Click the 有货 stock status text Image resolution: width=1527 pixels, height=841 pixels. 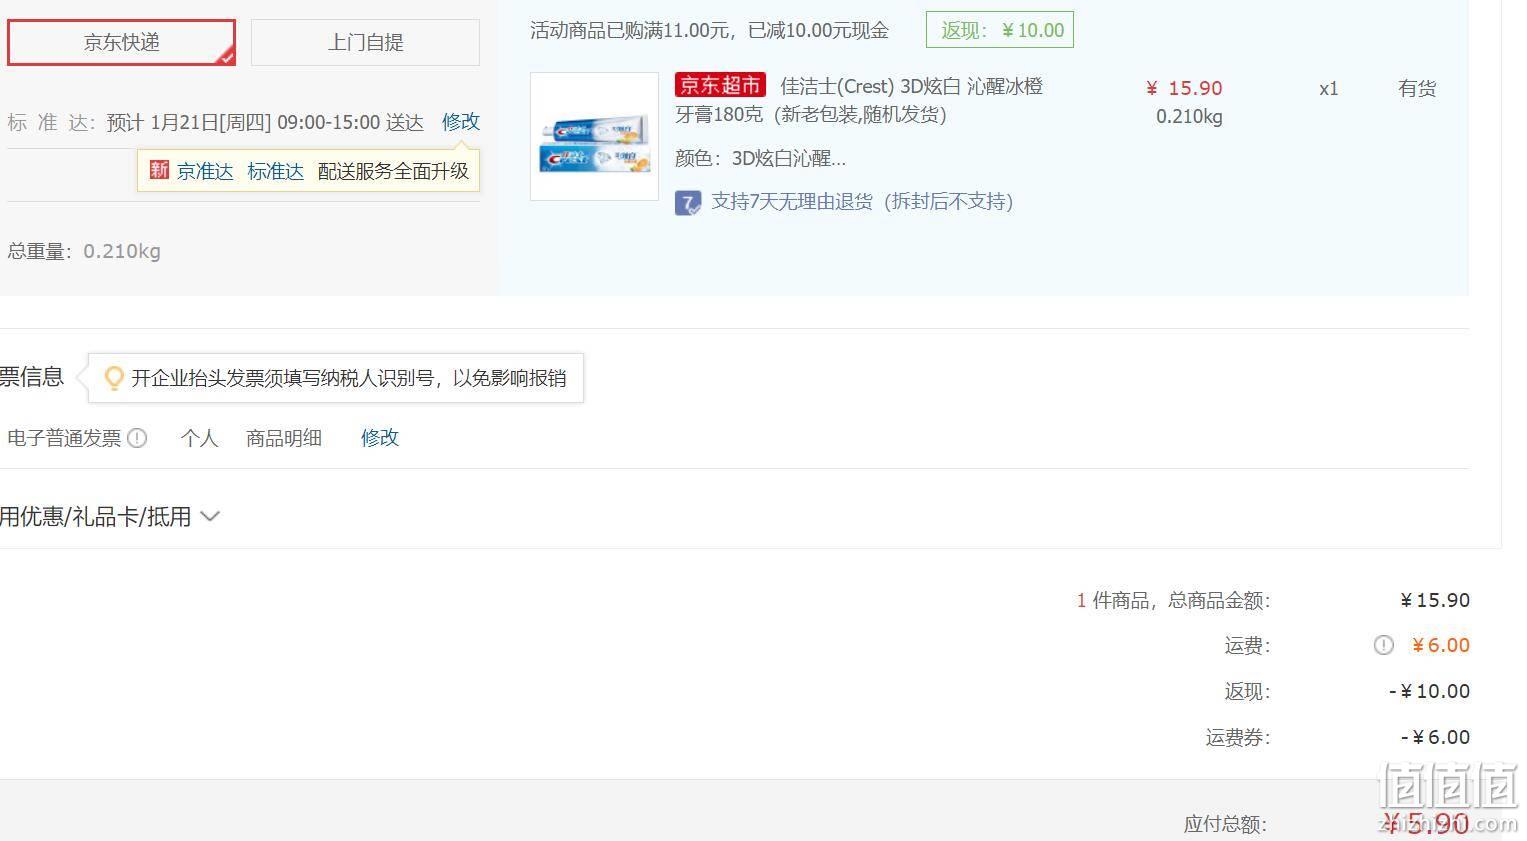pyautogui.click(x=1417, y=89)
